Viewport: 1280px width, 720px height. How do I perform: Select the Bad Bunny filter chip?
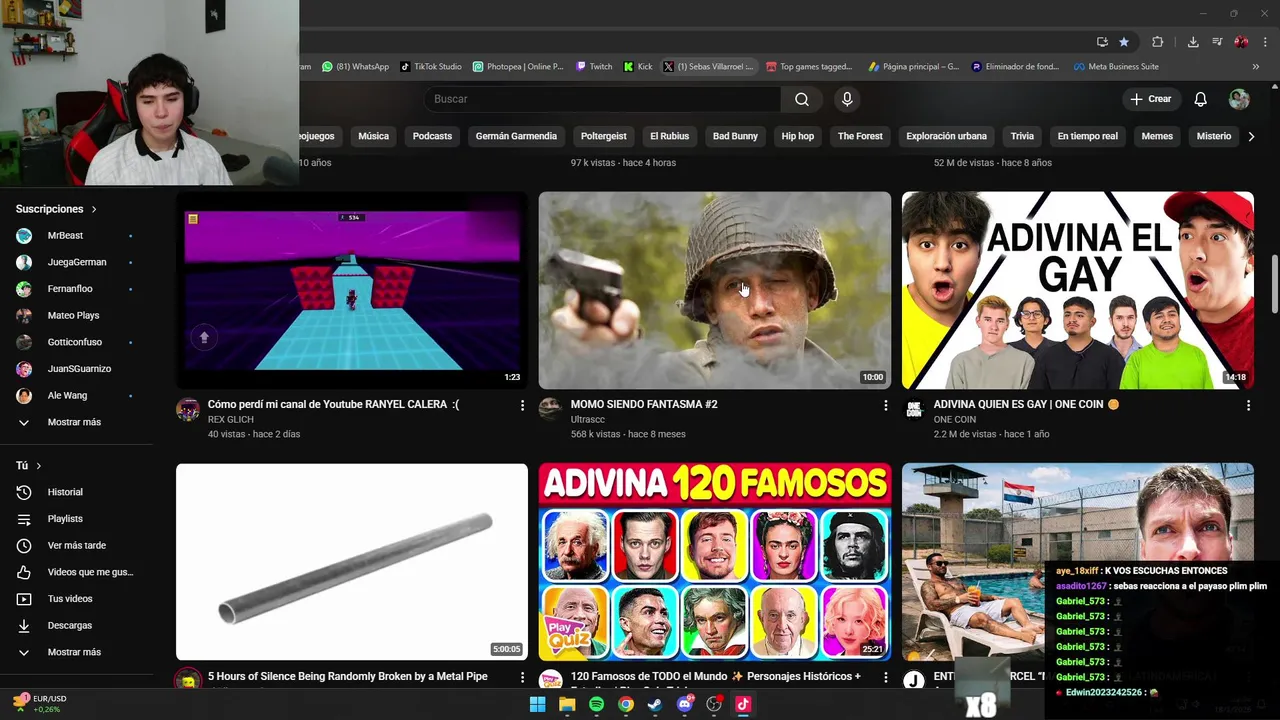pyautogui.click(x=735, y=136)
